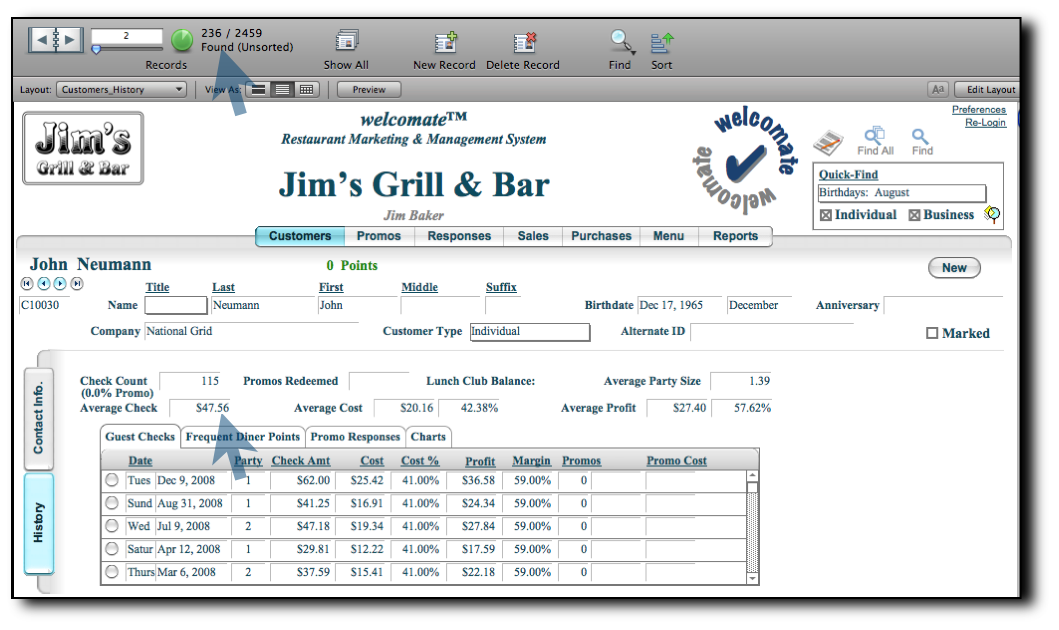Screen dimensions: 1059x630
Task: Switch to Form view icon
Action: coord(259,90)
